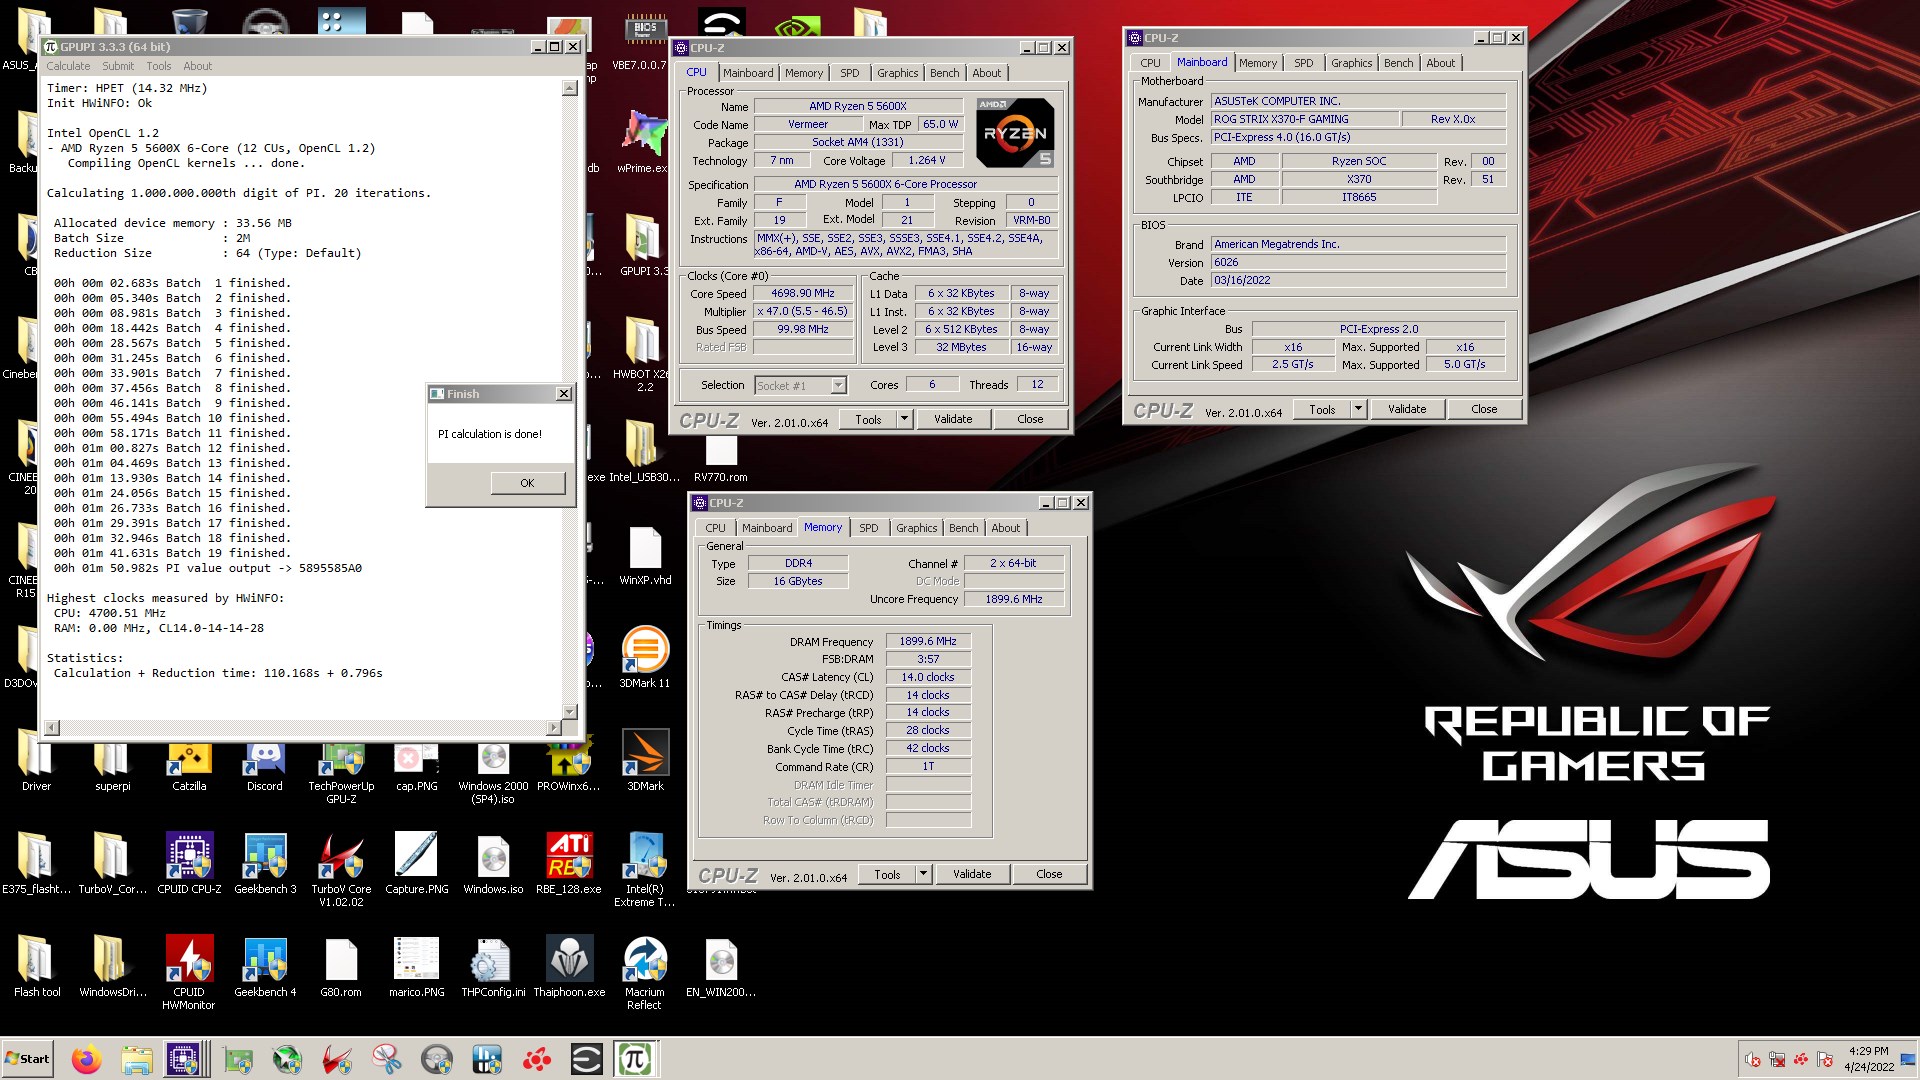
Task: Launch RBE_128.exe ATI icon
Action: (569, 860)
